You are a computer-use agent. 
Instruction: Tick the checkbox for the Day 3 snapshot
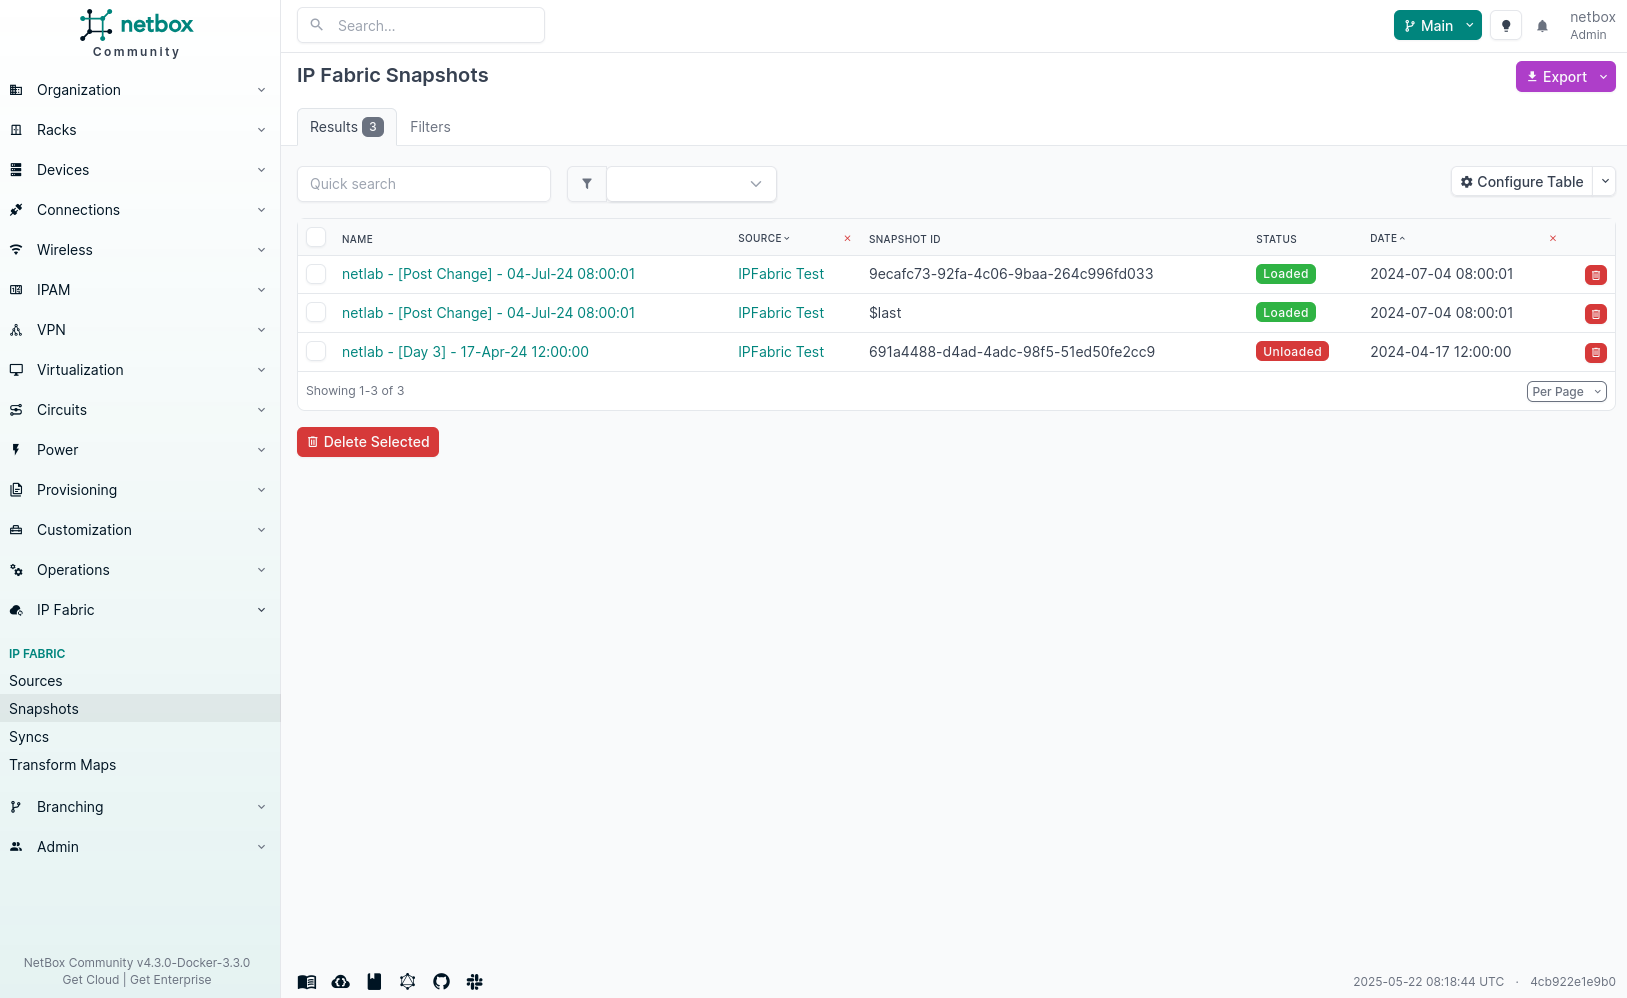pos(316,352)
